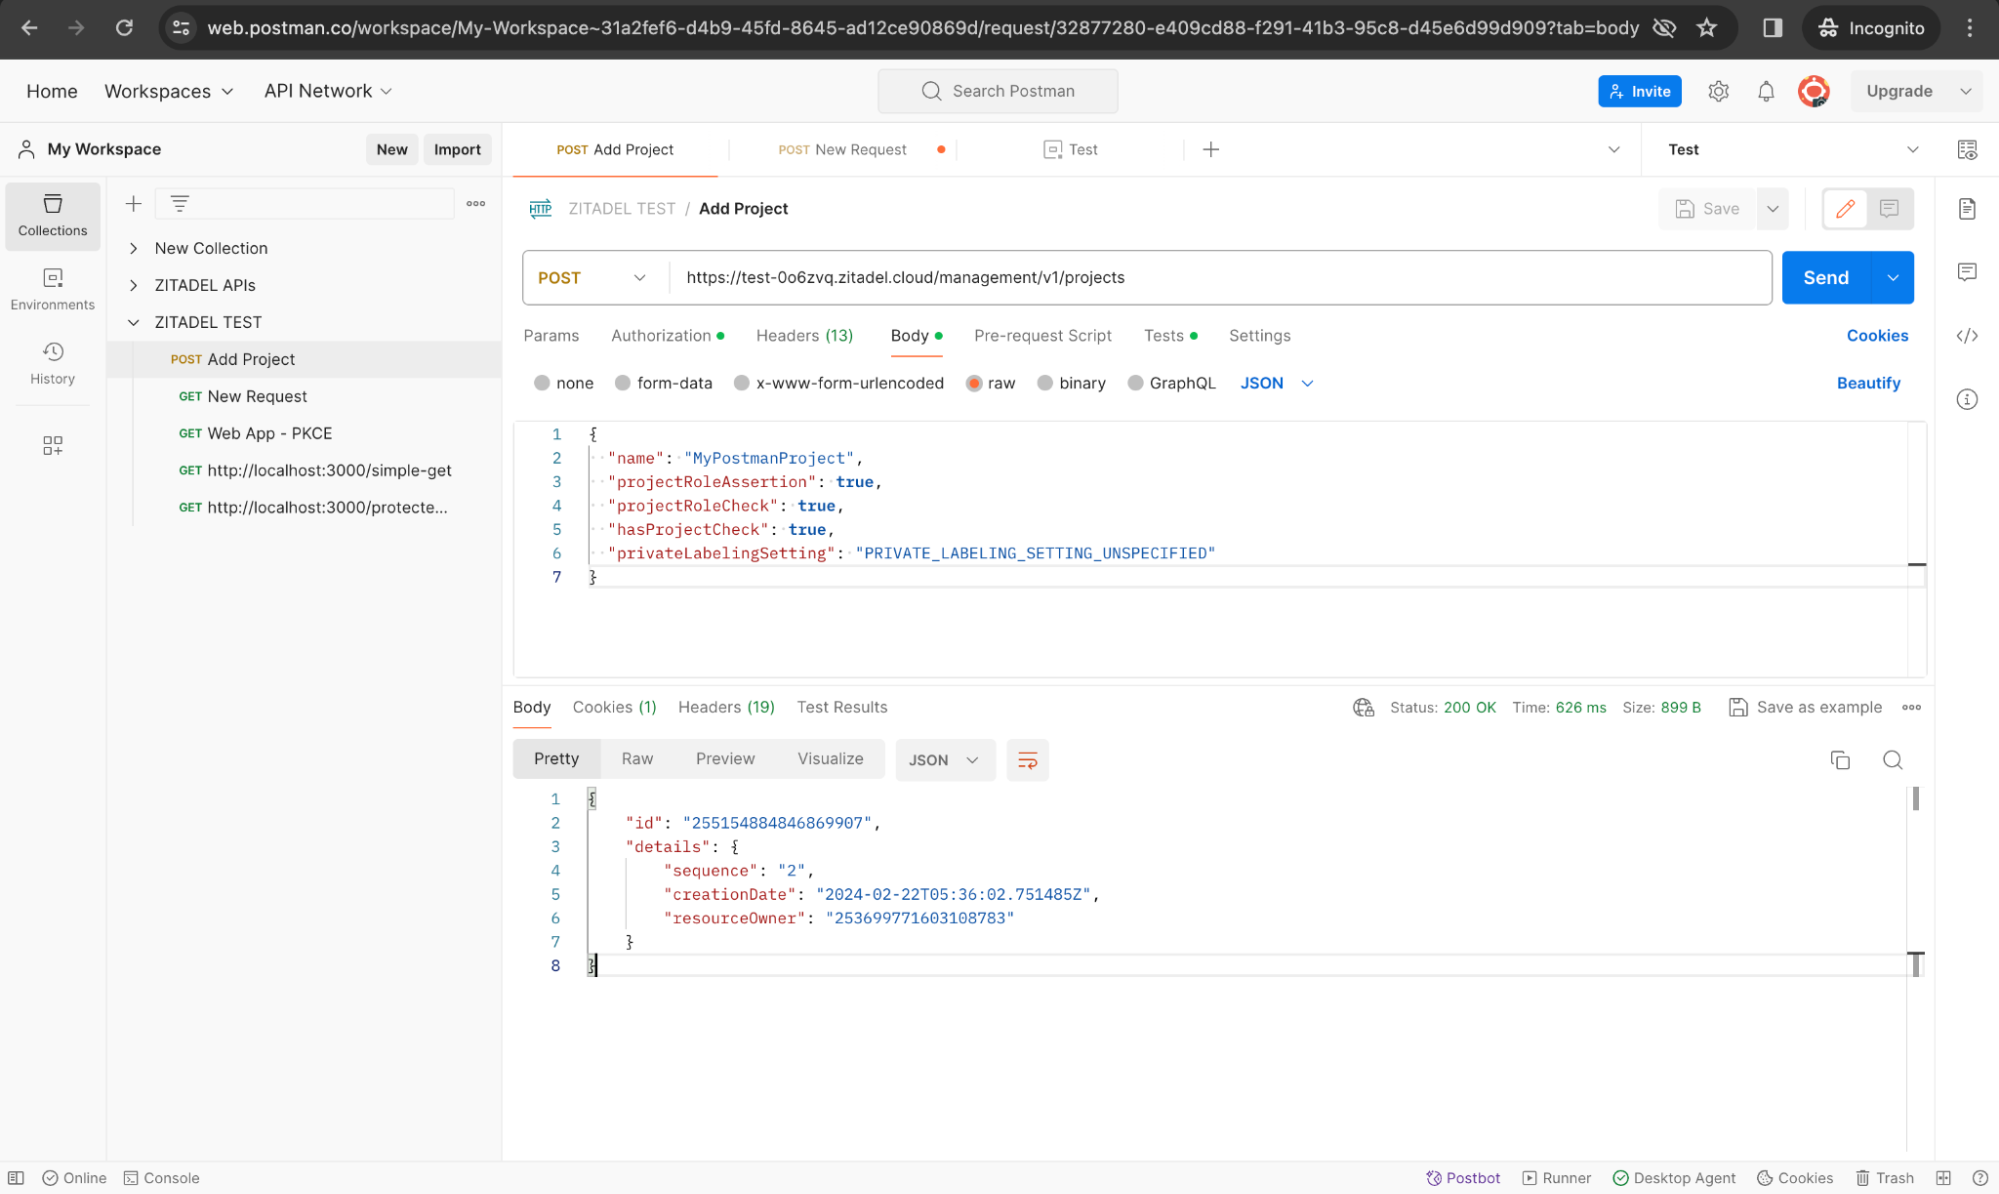Click the Import button

[457, 150]
